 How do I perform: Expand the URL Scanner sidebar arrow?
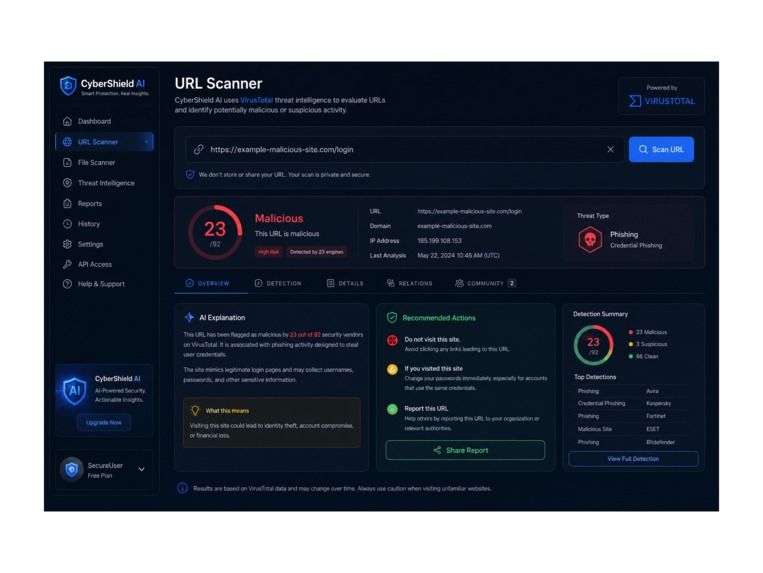coord(146,142)
